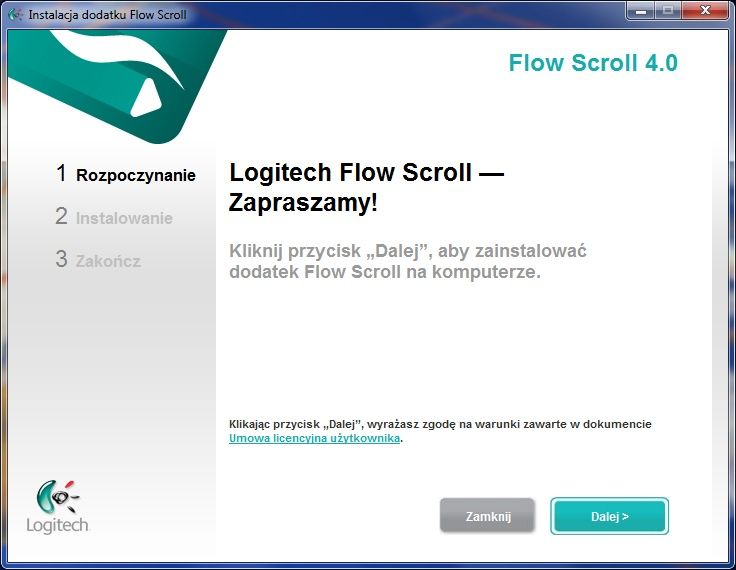Click the Kliknij przycisk „Dalej" instruction text
This screenshot has width=736, height=570.
407,261
